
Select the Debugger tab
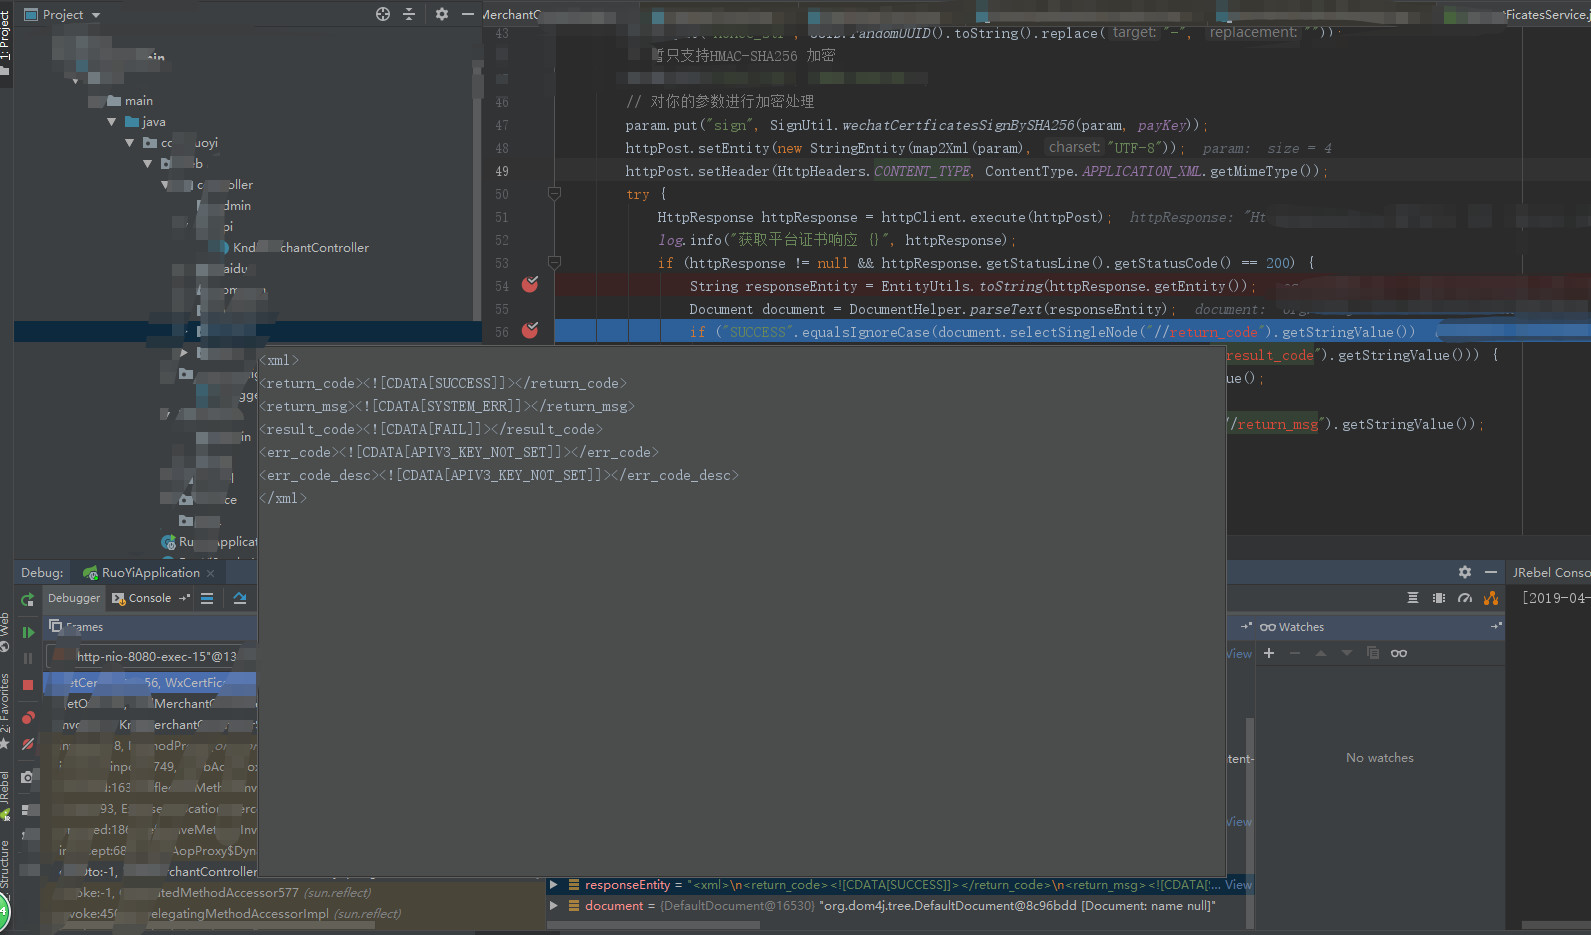click(74, 598)
